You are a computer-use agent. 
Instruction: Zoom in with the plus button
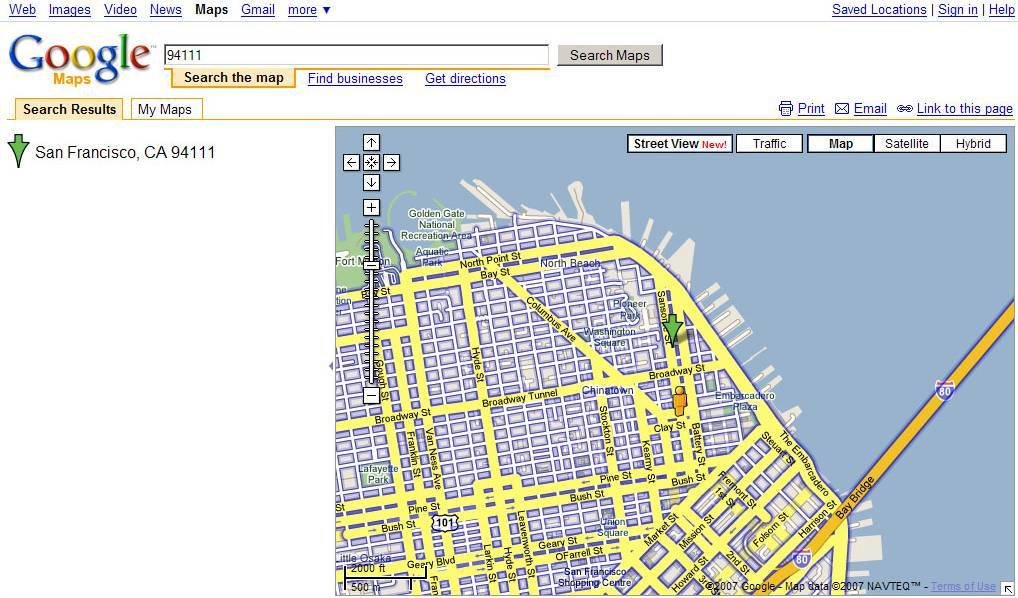tap(371, 208)
